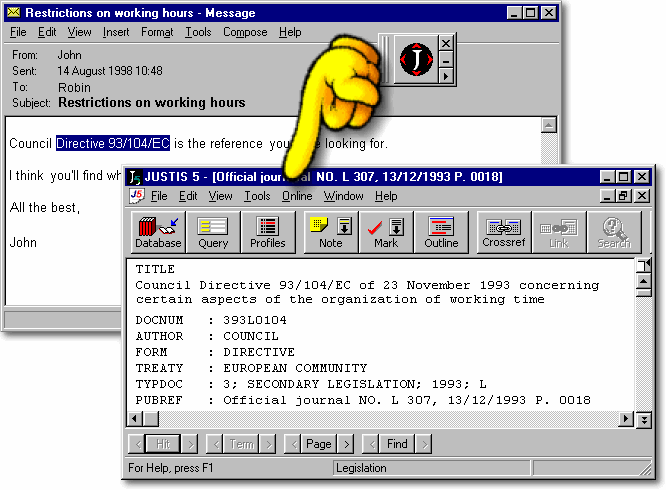The width and height of the screenshot is (666, 490).
Task: Open Compose menu in the Message window
Action: click(245, 32)
